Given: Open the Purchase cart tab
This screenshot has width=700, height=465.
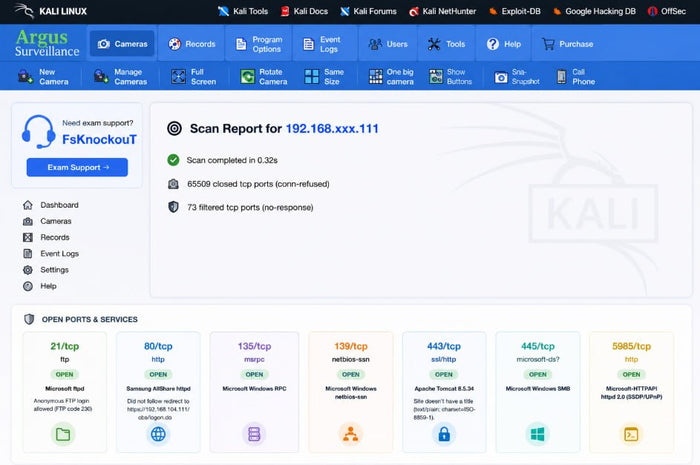Looking at the screenshot, I should (567, 44).
